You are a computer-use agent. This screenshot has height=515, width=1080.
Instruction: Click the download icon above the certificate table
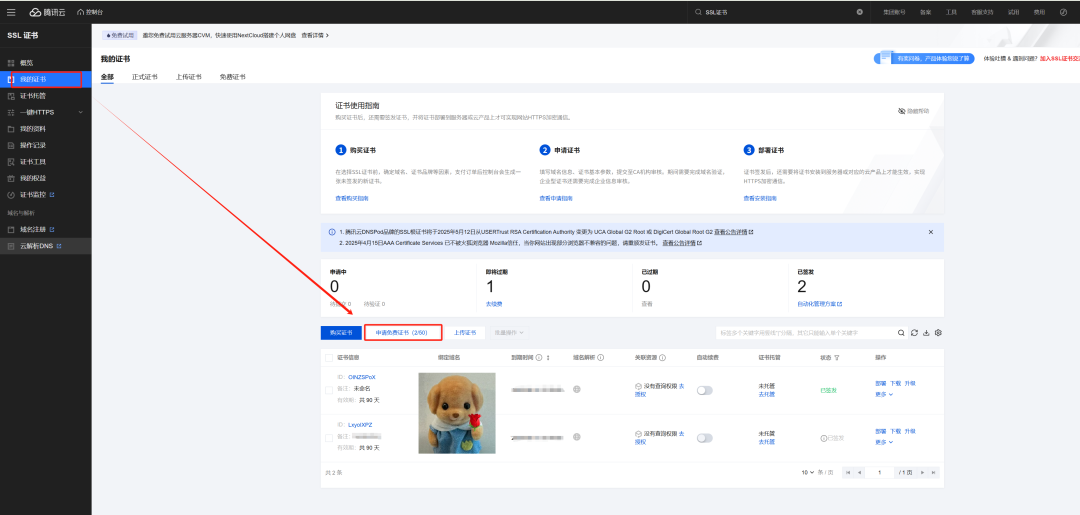point(926,332)
